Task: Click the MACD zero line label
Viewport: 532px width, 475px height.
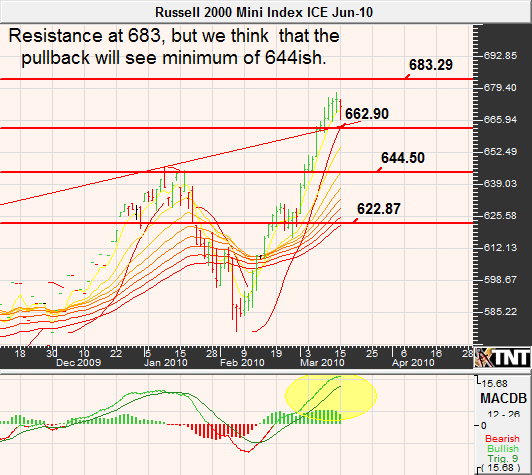Action: pyautogui.click(x=483, y=425)
